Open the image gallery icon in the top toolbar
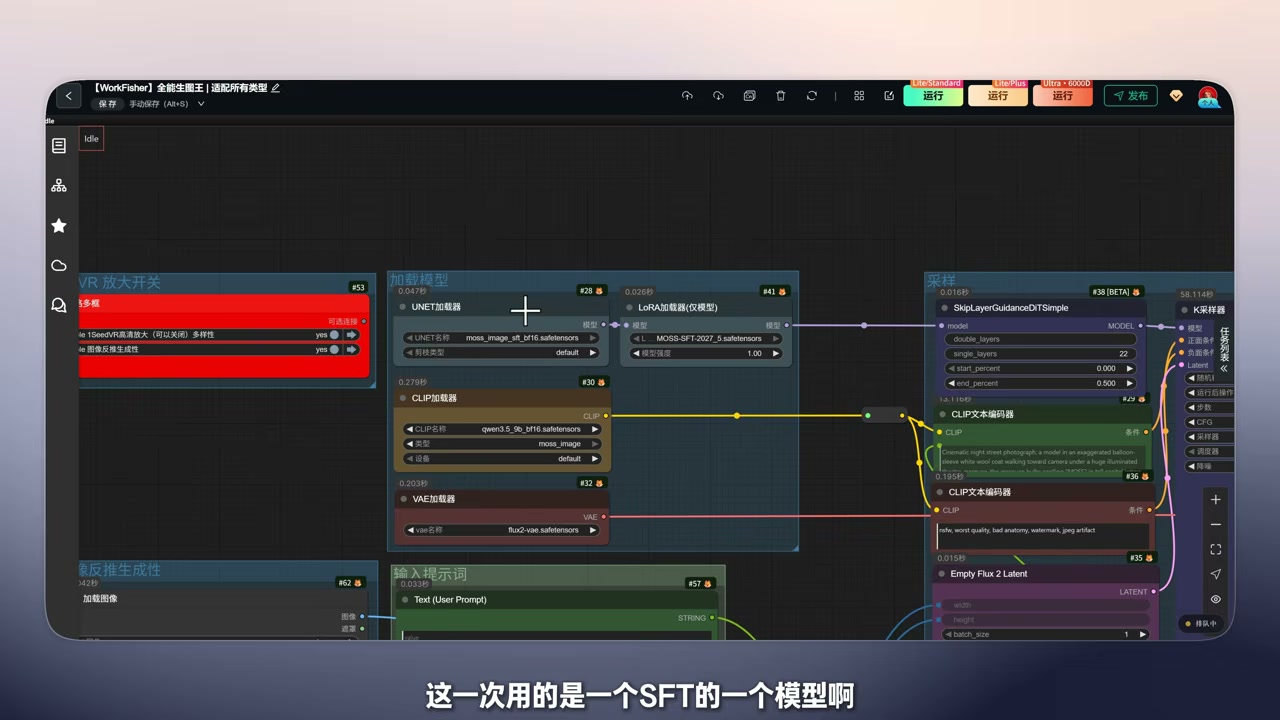The image size is (1280, 720). pos(749,96)
